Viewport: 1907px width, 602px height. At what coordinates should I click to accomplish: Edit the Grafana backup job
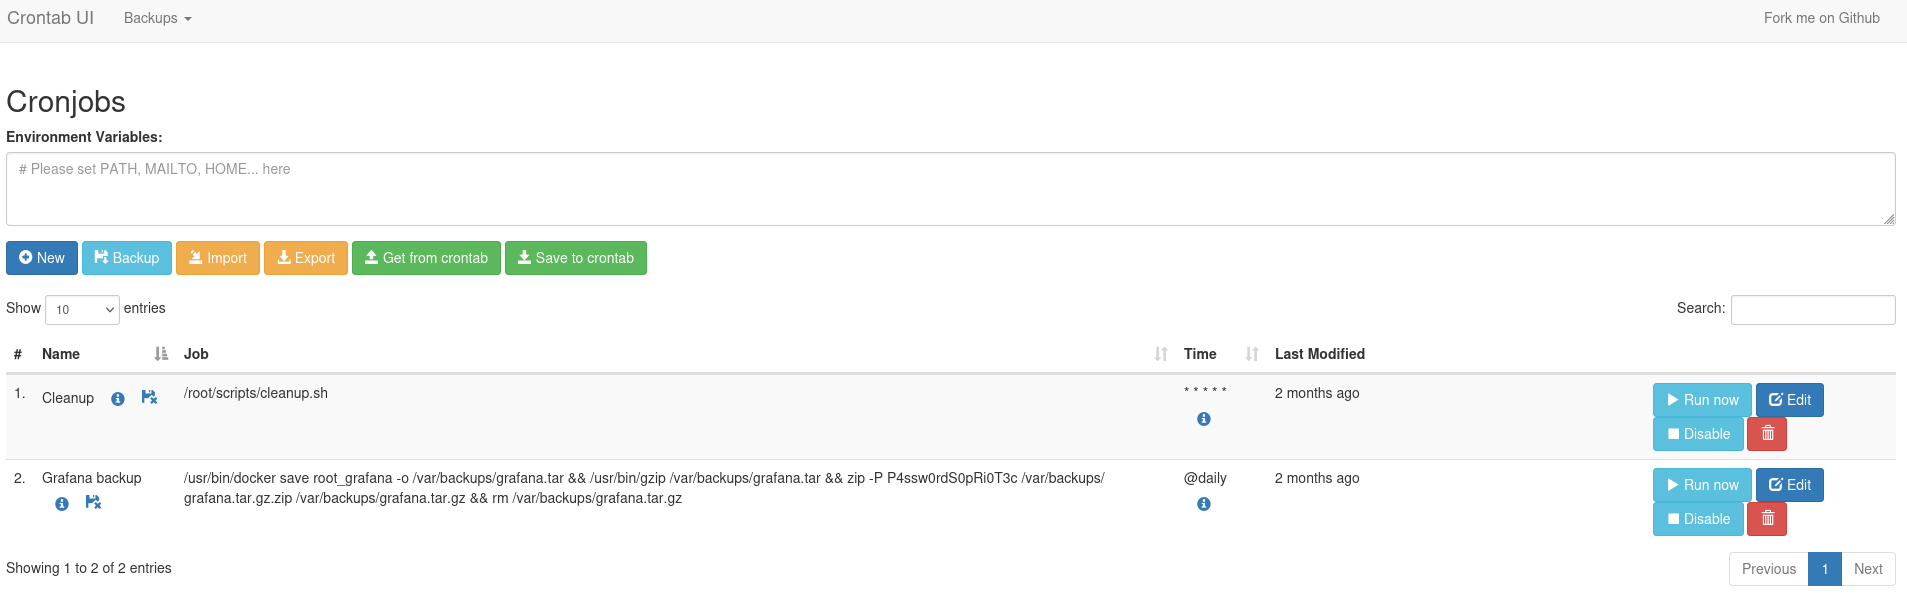coord(1790,485)
